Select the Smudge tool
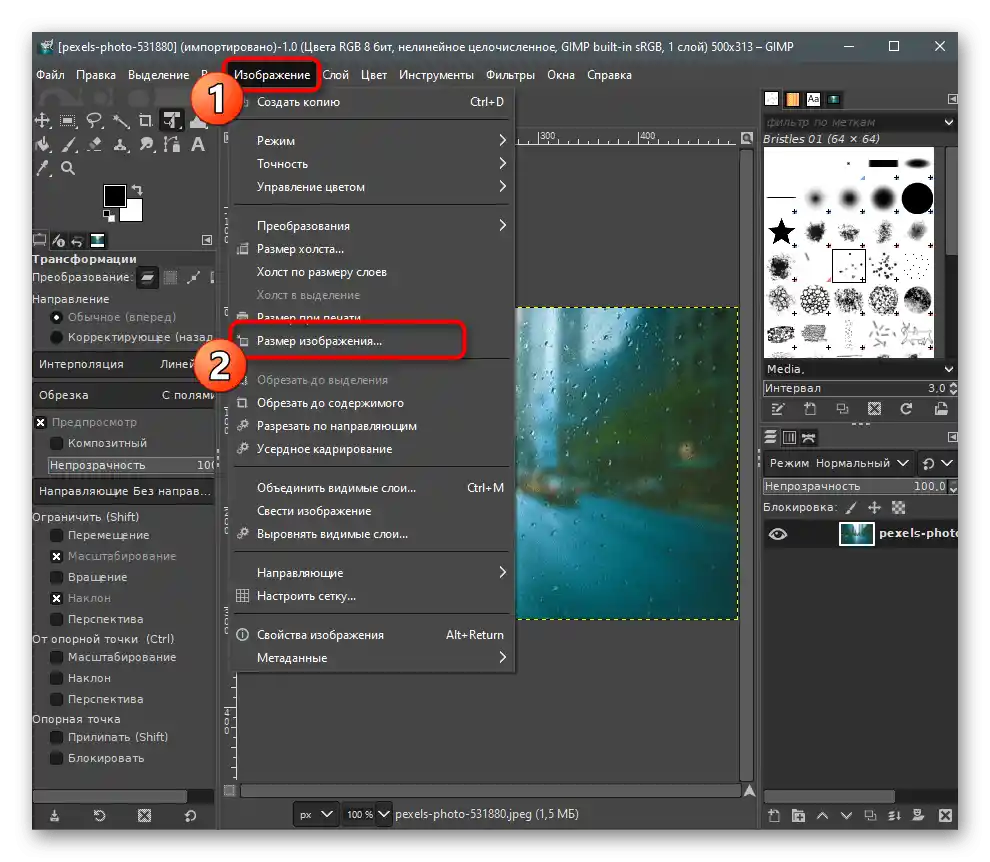 146,145
